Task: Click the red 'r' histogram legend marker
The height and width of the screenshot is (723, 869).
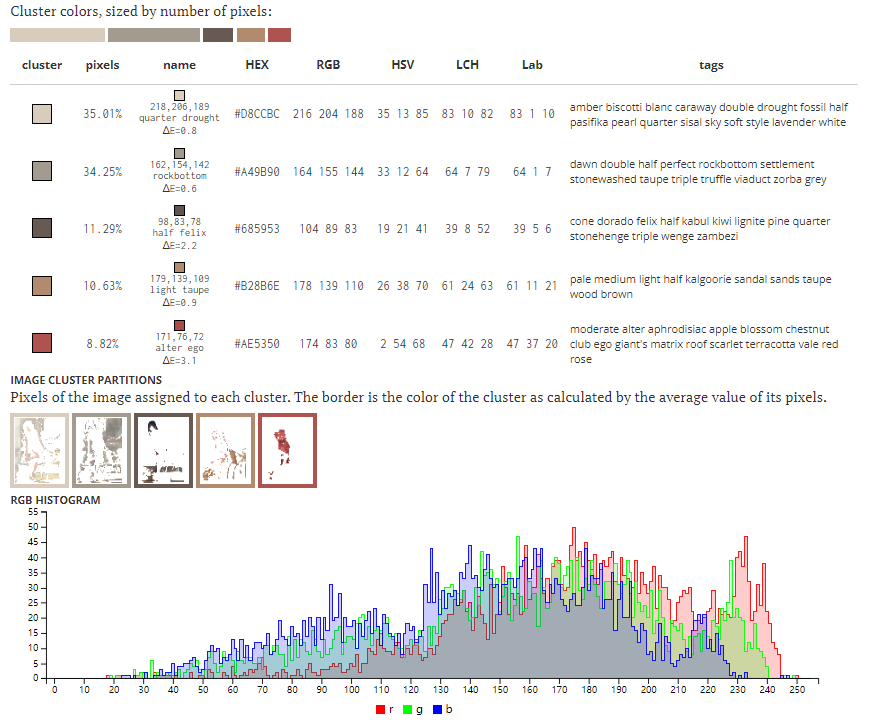Action: (380, 709)
